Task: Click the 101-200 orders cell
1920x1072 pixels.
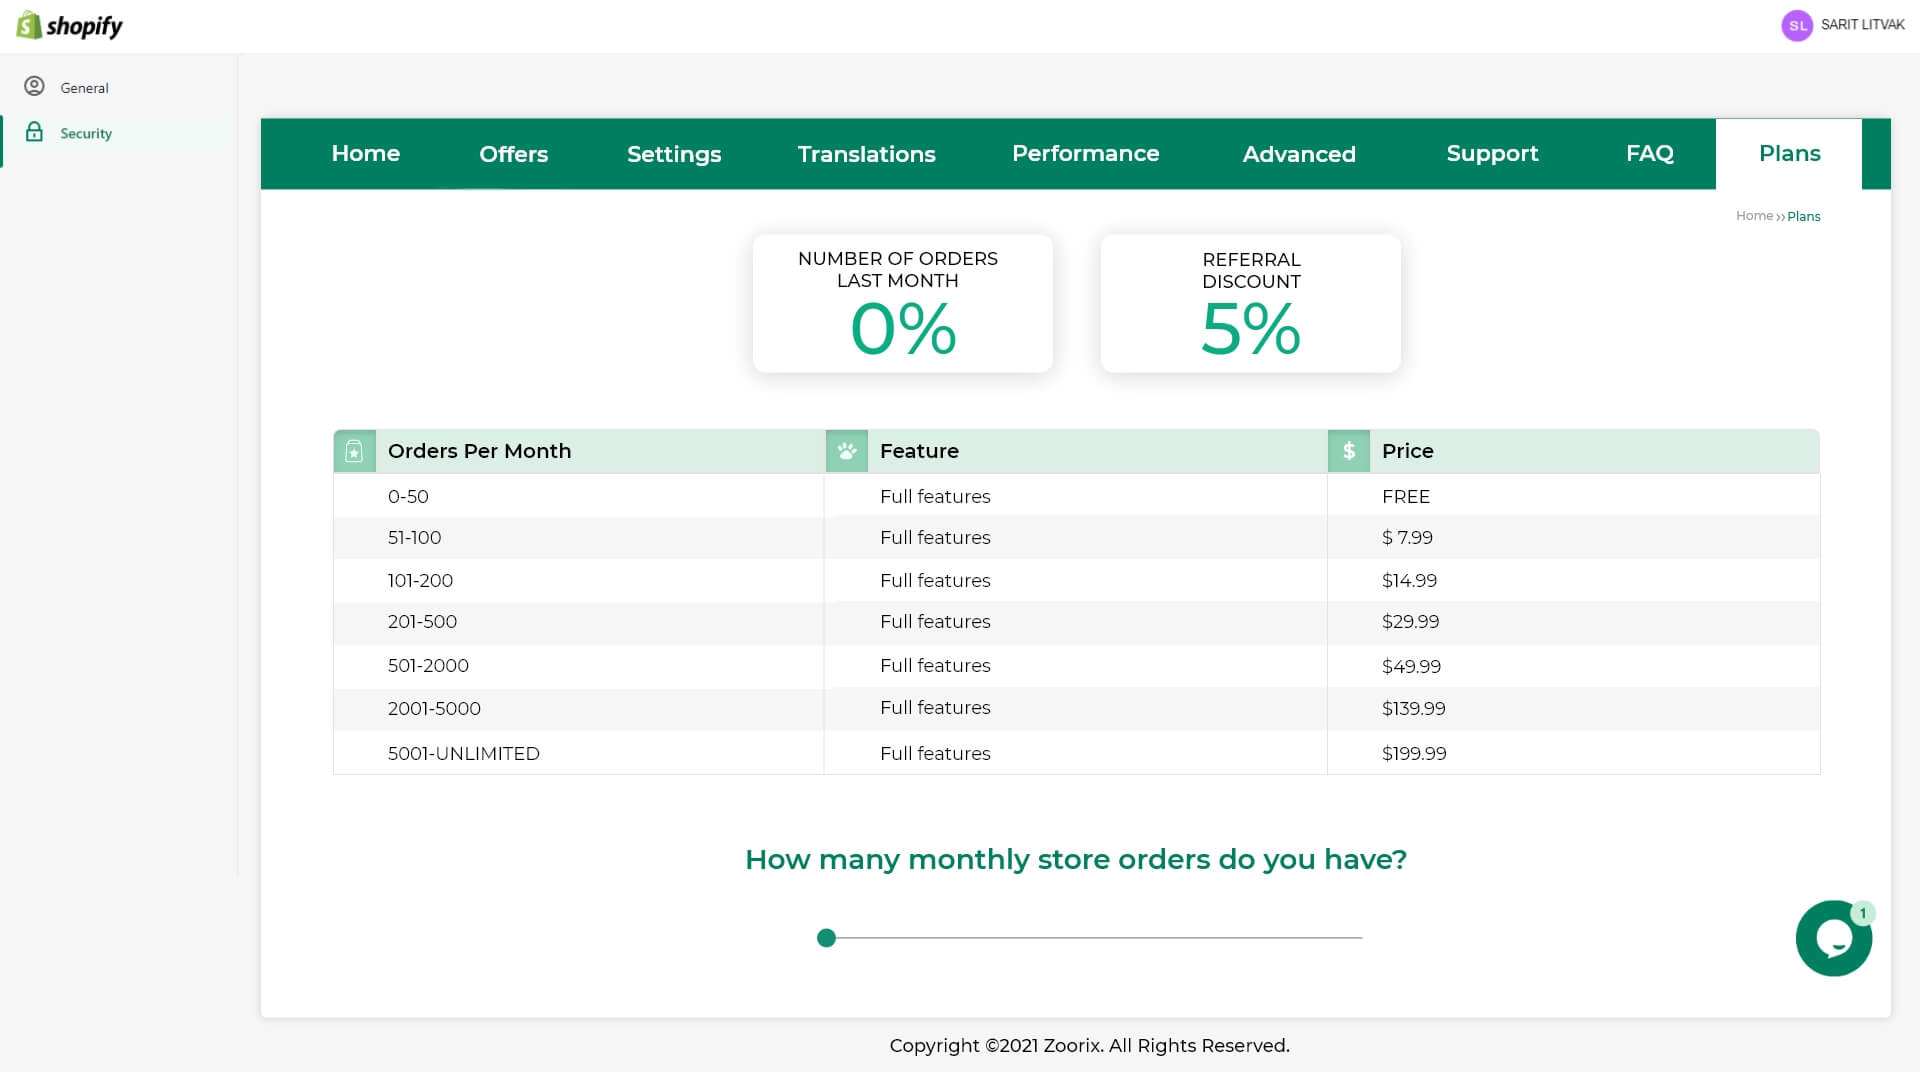Action: (x=578, y=581)
